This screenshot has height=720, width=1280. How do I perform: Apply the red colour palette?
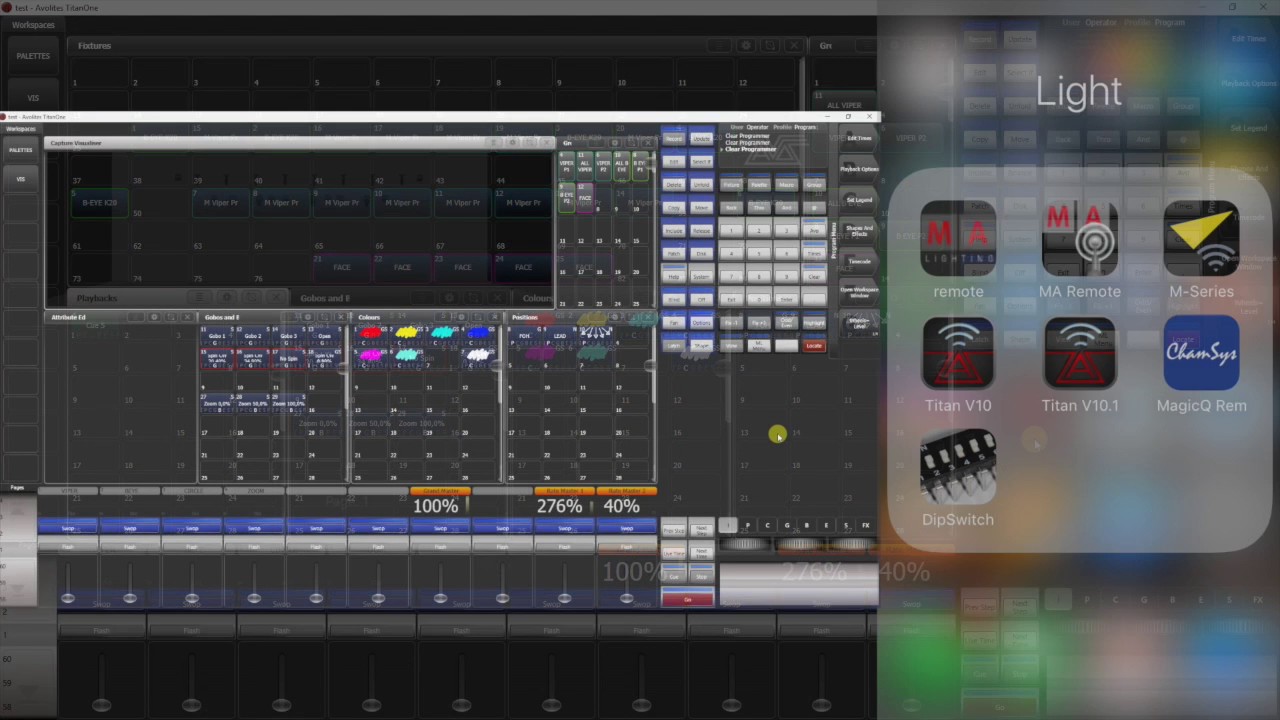click(x=370, y=335)
